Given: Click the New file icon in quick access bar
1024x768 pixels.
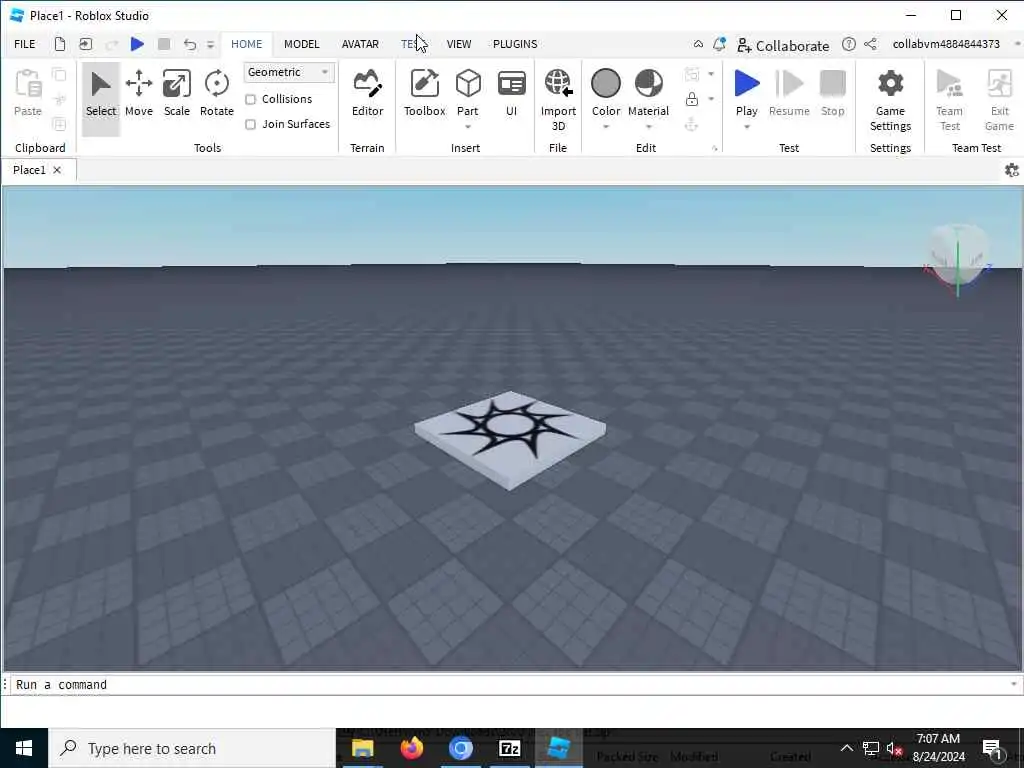Looking at the screenshot, I should click(x=59, y=44).
